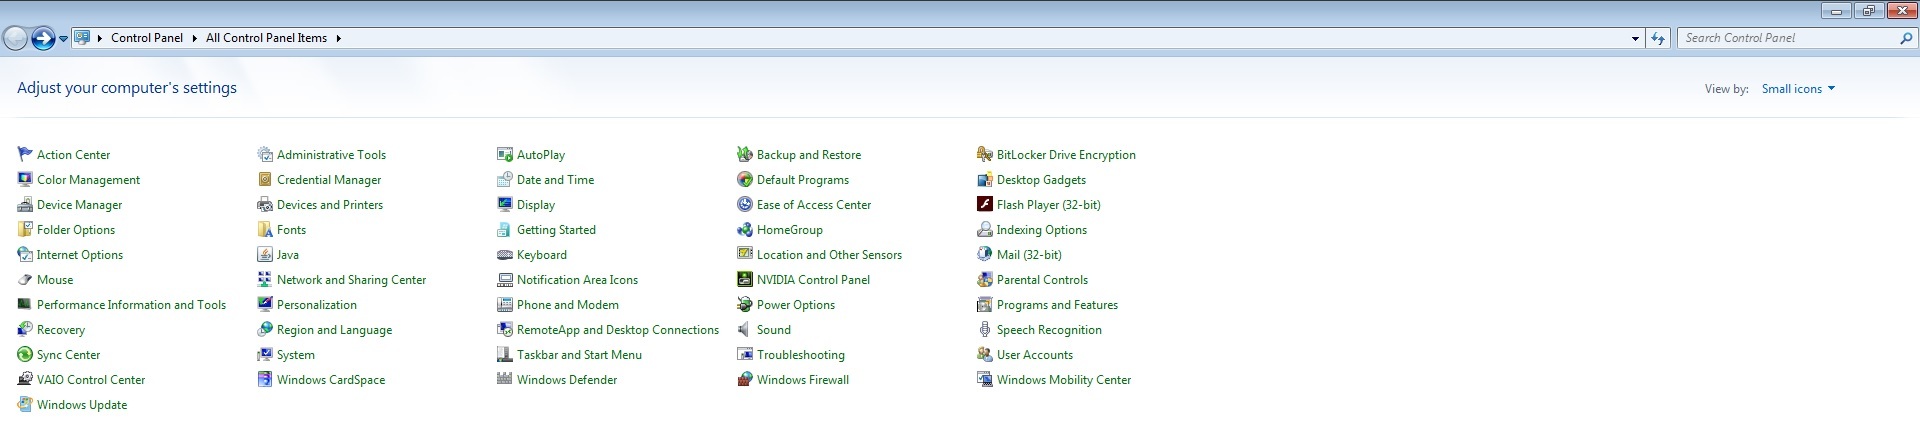Expand the recent pages dropdown beside Forward
The image size is (1920, 448).
[64, 39]
